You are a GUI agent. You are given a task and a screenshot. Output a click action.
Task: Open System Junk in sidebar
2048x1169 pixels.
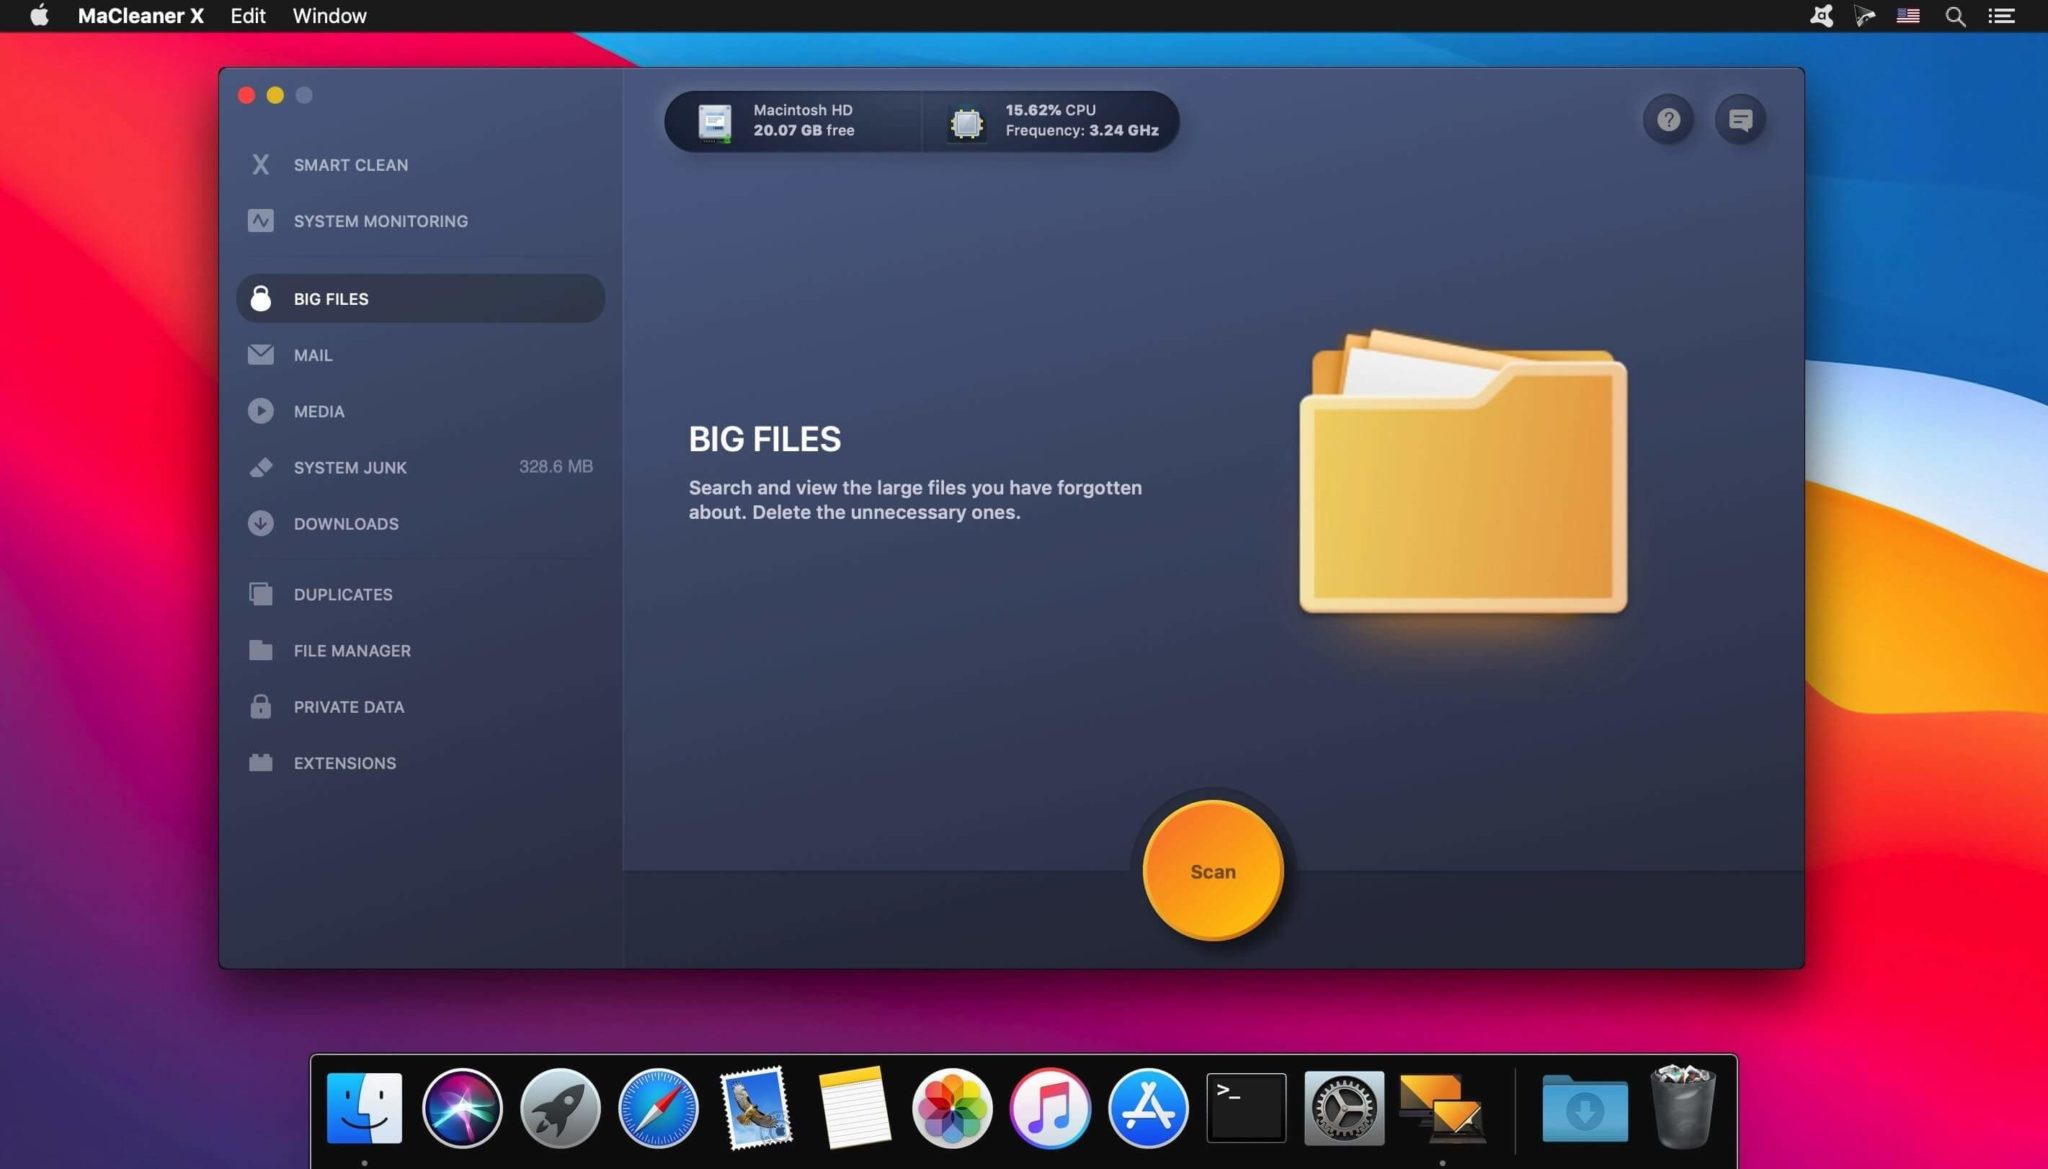tap(350, 467)
